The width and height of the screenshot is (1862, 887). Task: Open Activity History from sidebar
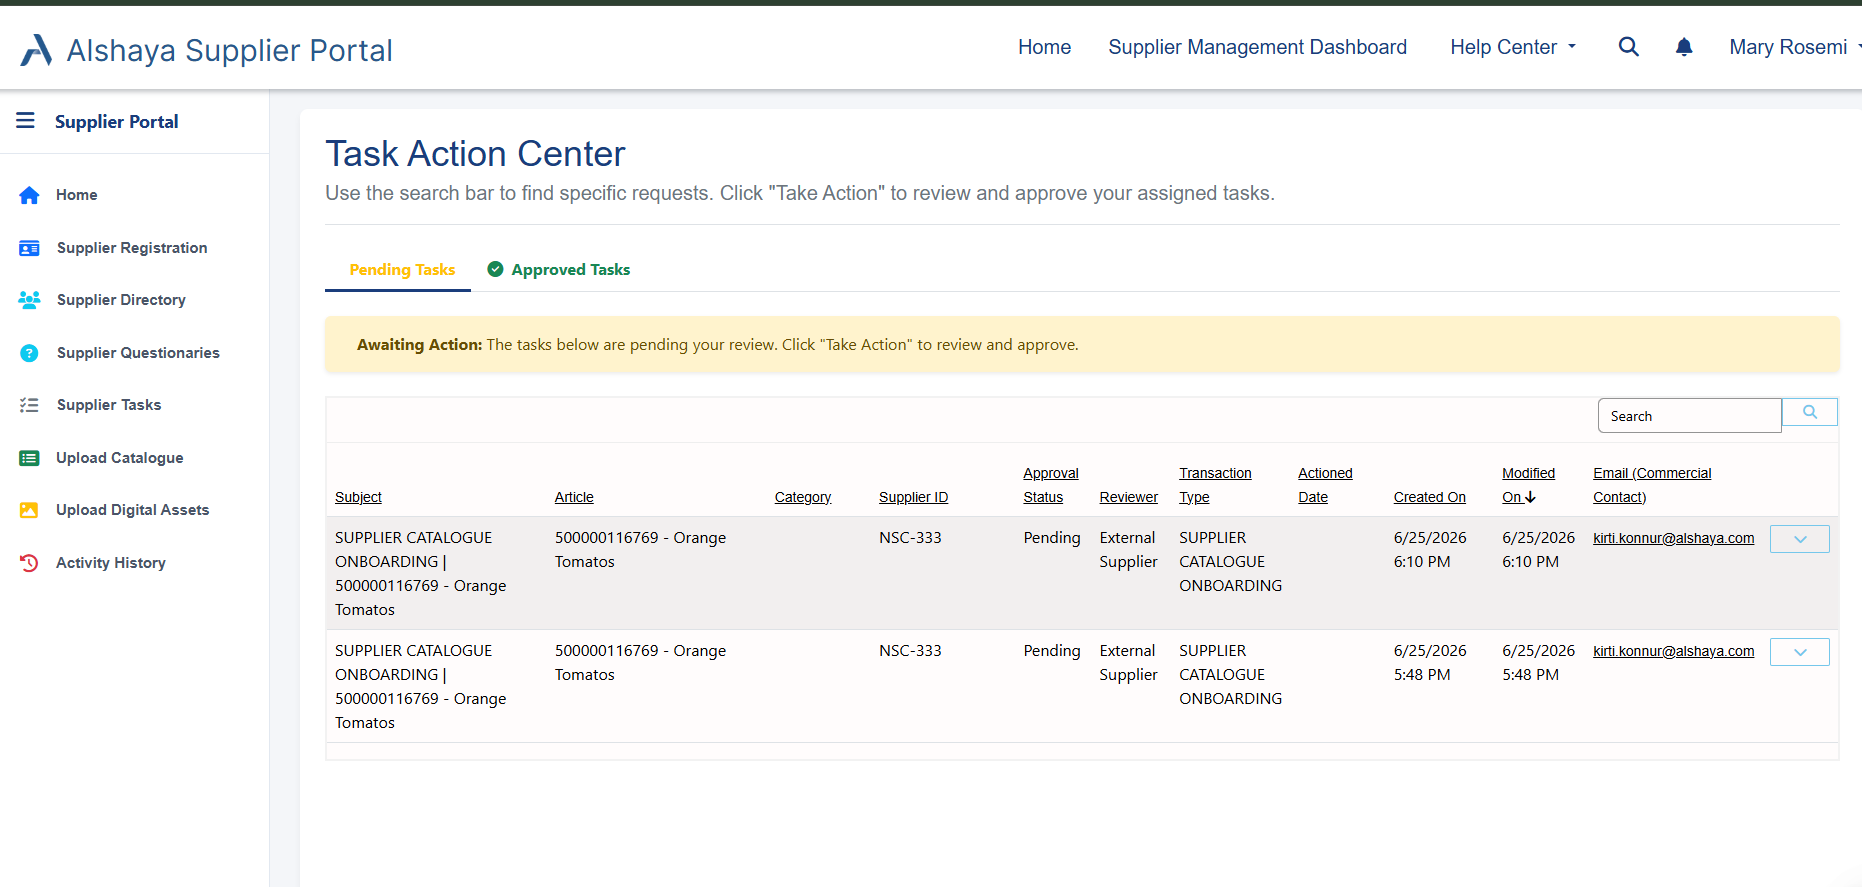pos(111,563)
